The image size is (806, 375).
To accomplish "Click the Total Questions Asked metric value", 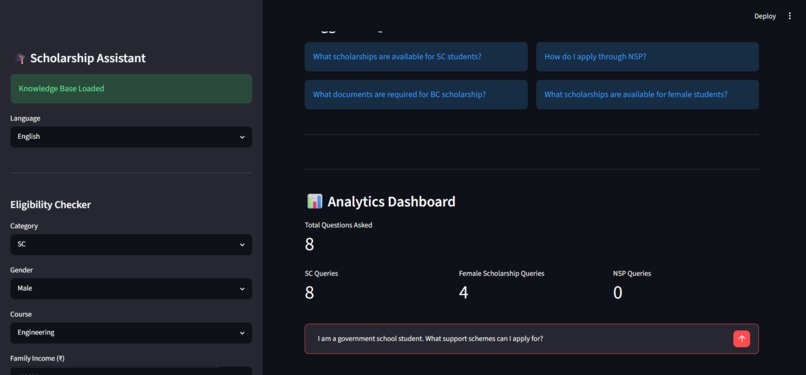I will (309, 245).
